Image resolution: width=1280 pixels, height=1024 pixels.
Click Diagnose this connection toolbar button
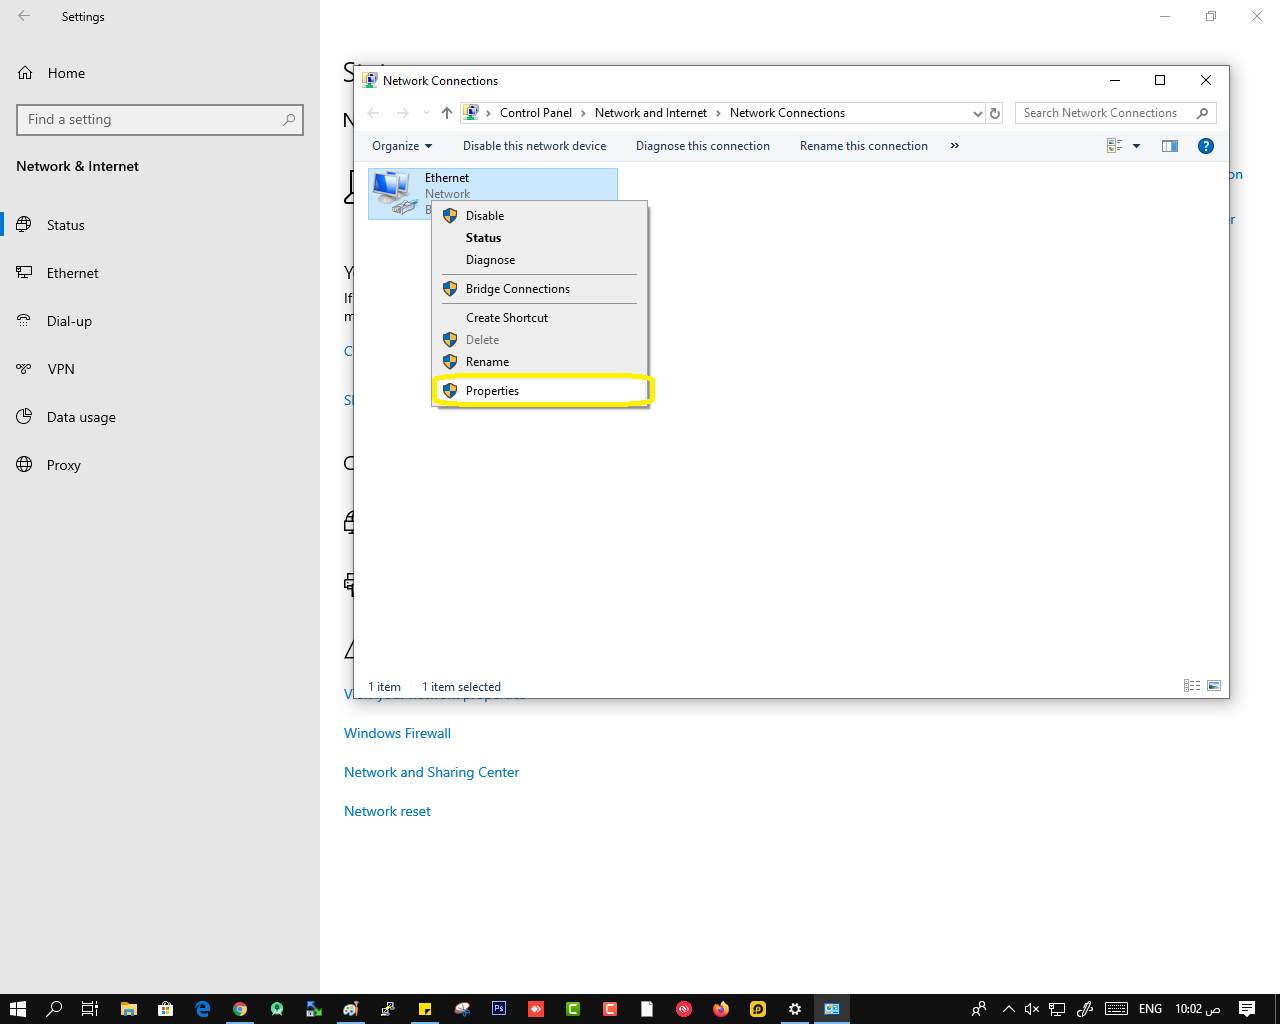[x=703, y=146]
